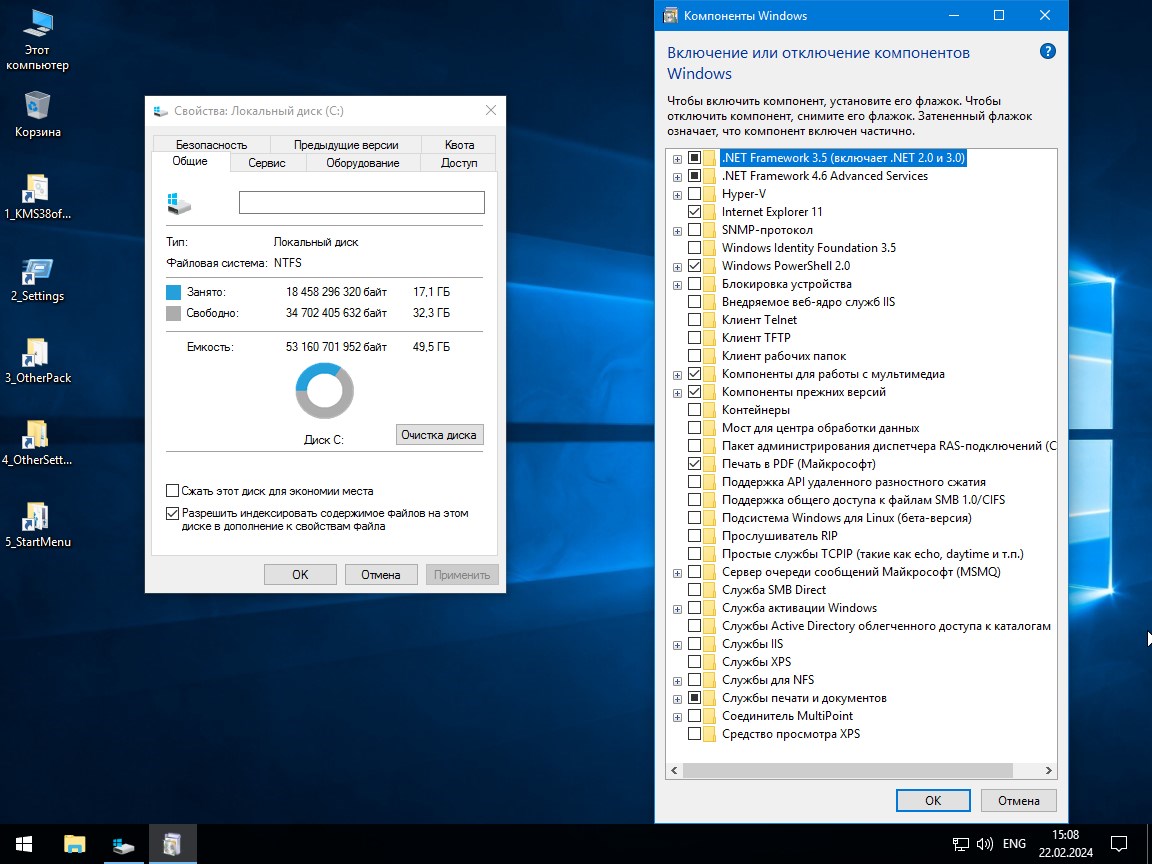The width and height of the screenshot is (1152, 864).
Task: Click the help question mark icon
Action: 1047,52
